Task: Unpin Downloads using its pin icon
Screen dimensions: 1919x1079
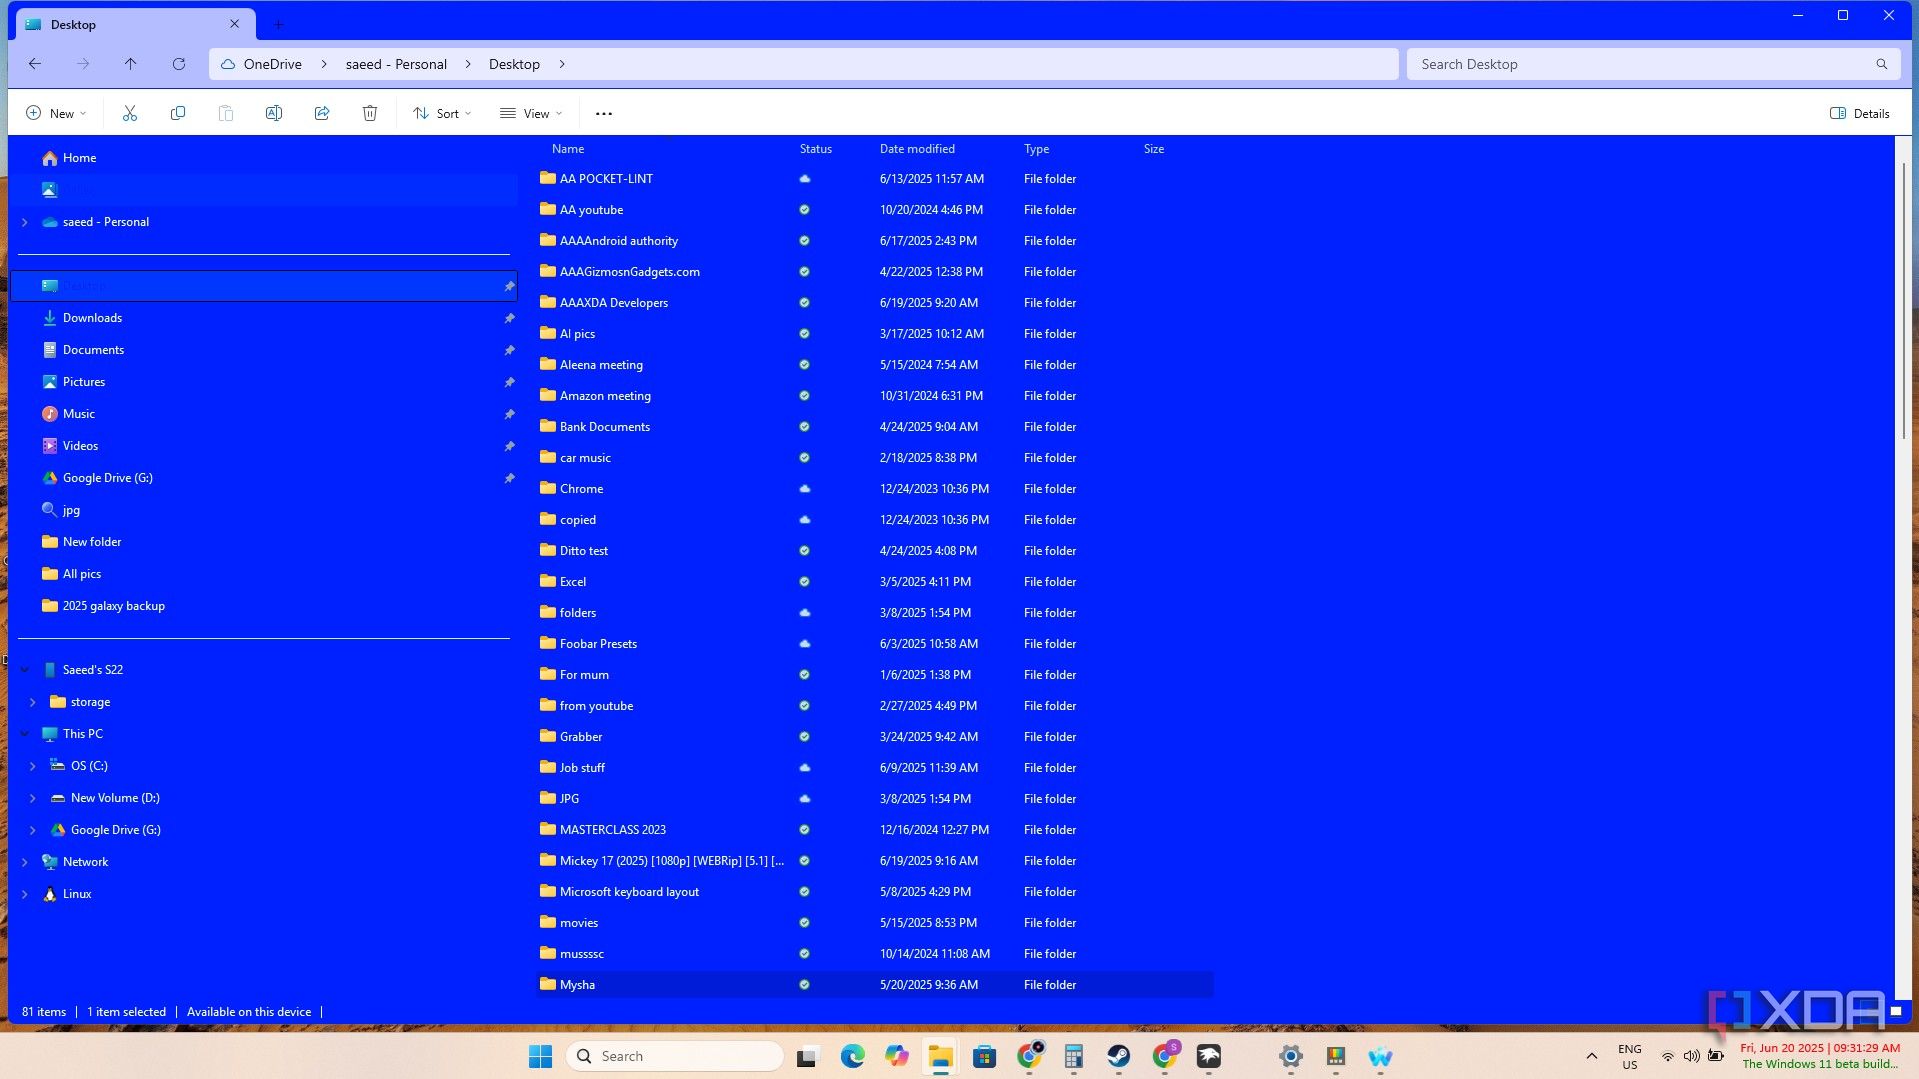Action: click(x=509, y=318)
